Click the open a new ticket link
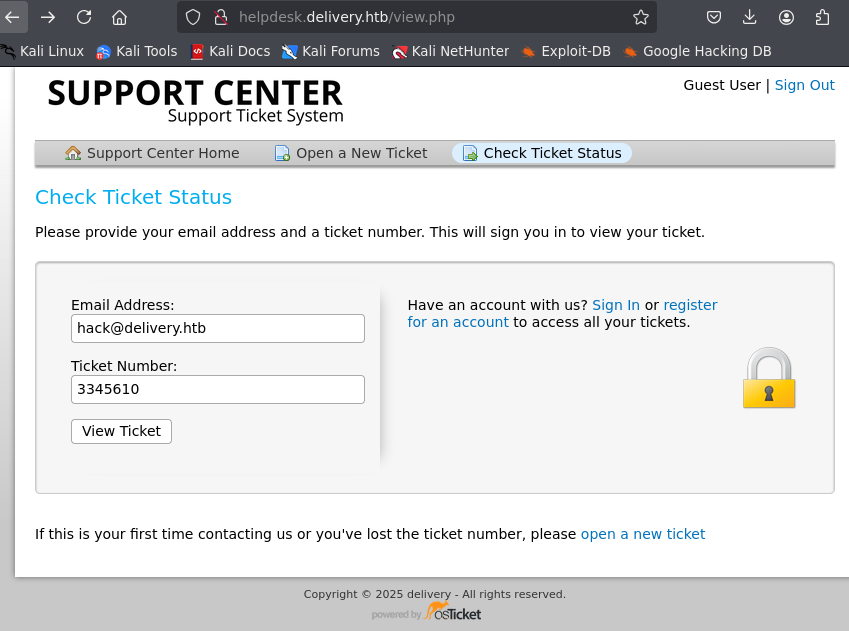The image size is (849, 631). coord(643,534)
